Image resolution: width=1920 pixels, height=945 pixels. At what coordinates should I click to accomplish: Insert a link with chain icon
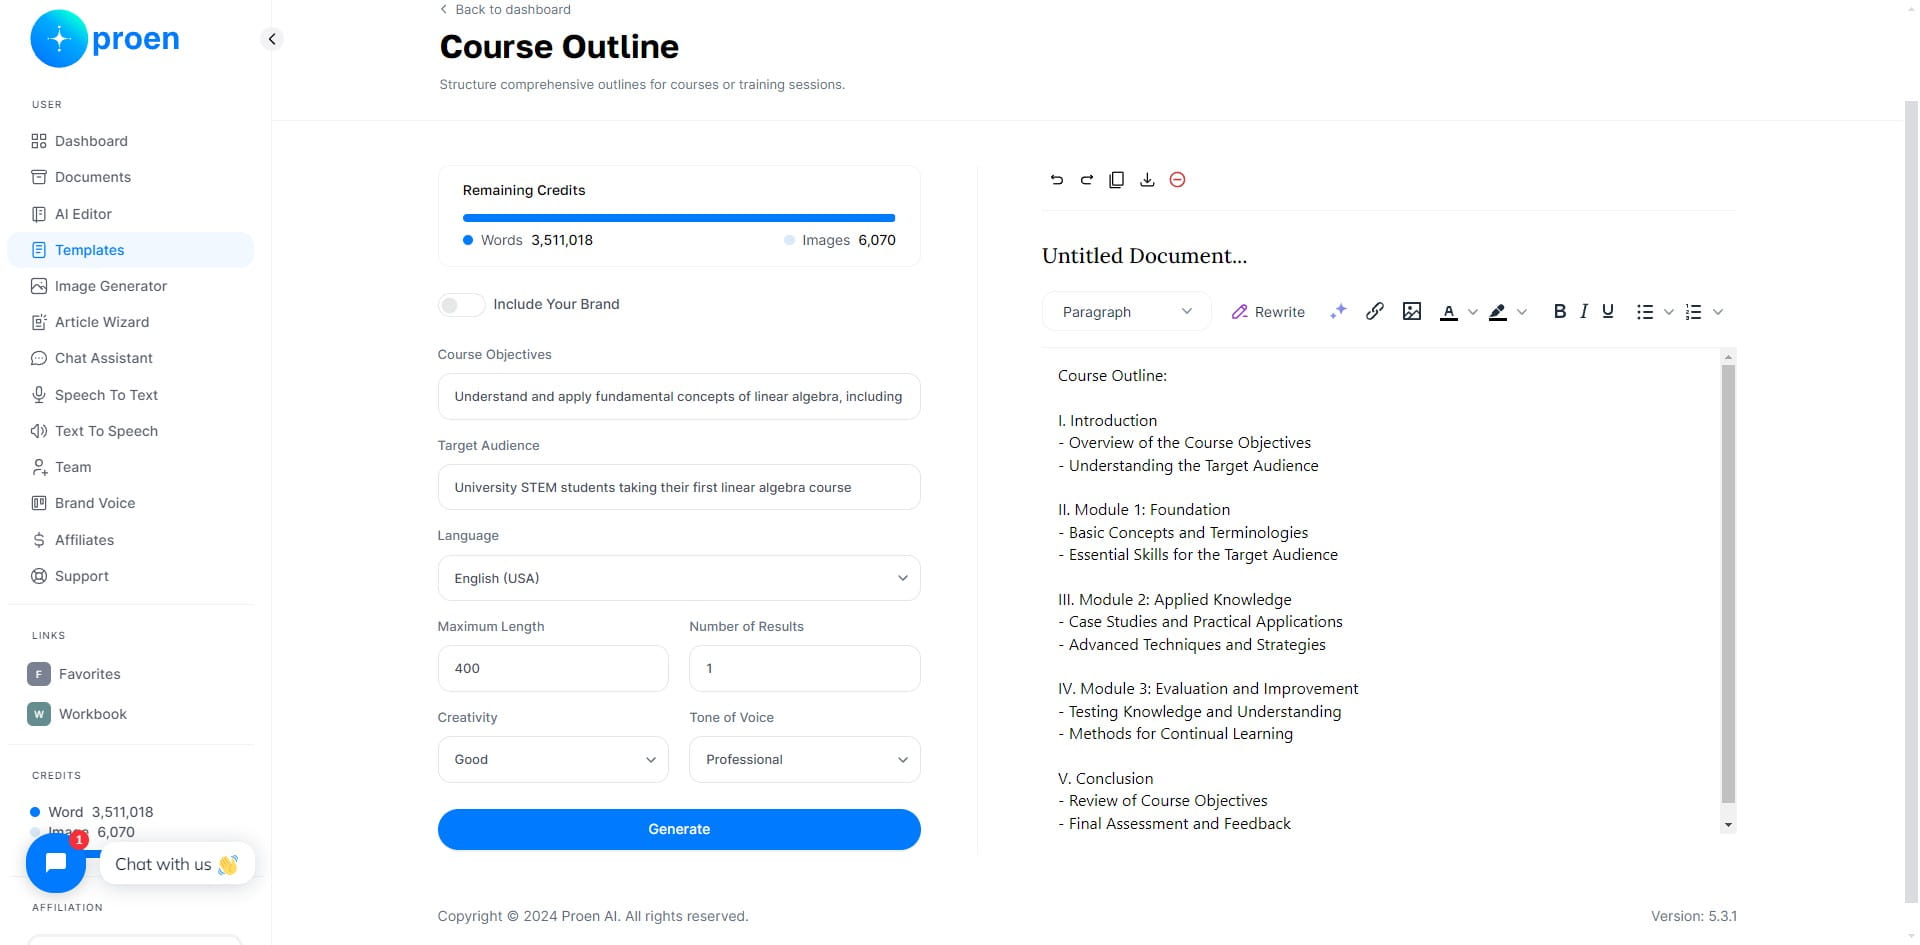tap(1375, 311)
